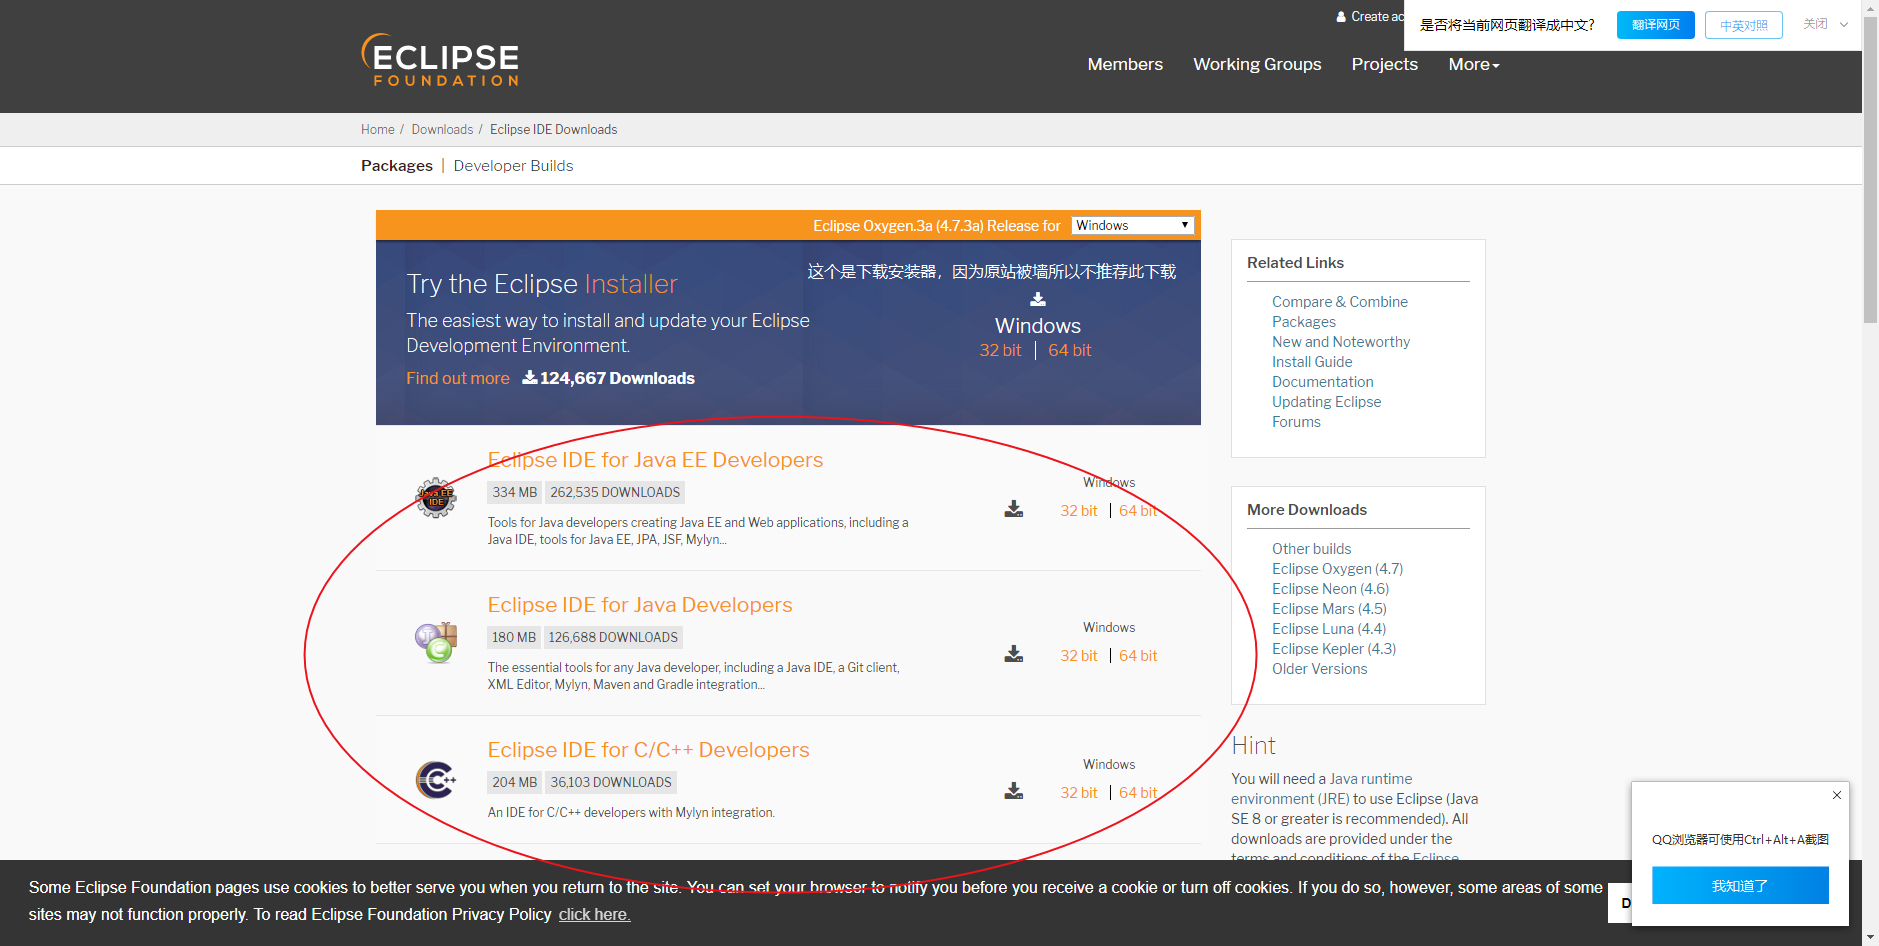Image resolution: width=1879 pixels, height=946 pixels.
Task: Open the Updating Eclipse link
Action: [1326, 402]
